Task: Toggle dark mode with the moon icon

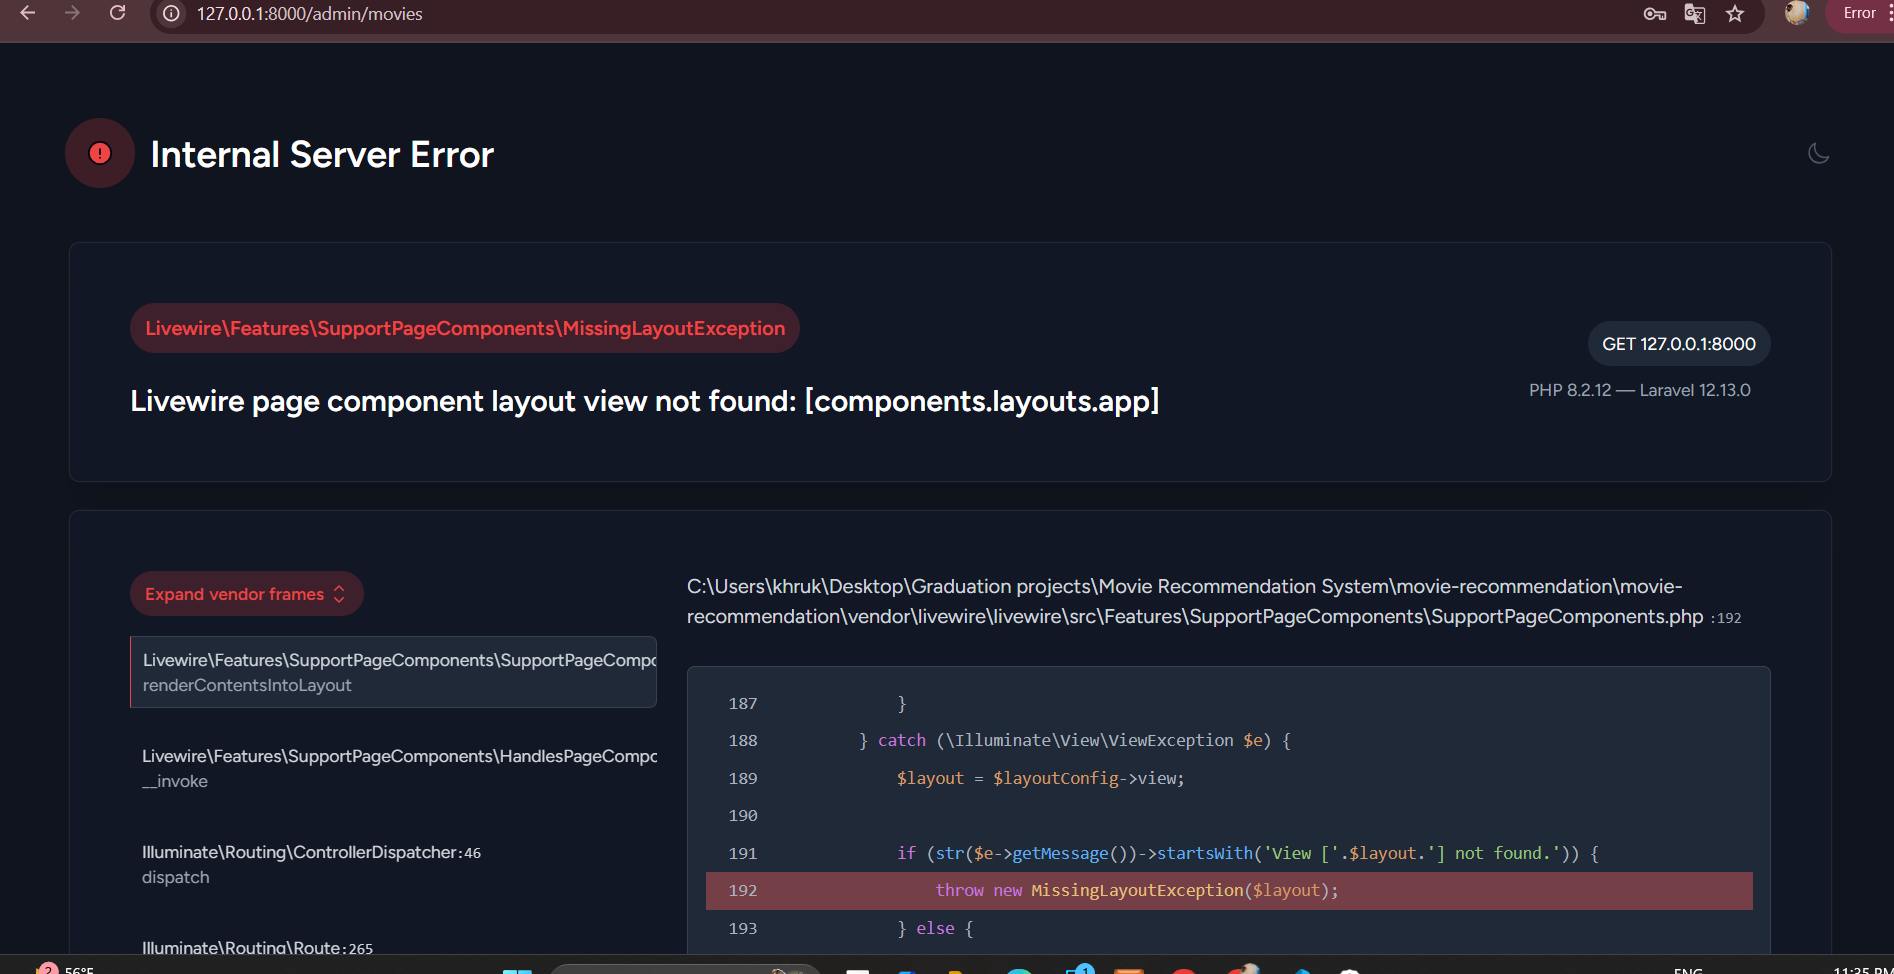Action: pyautogui.click(x=1818, y=153)
